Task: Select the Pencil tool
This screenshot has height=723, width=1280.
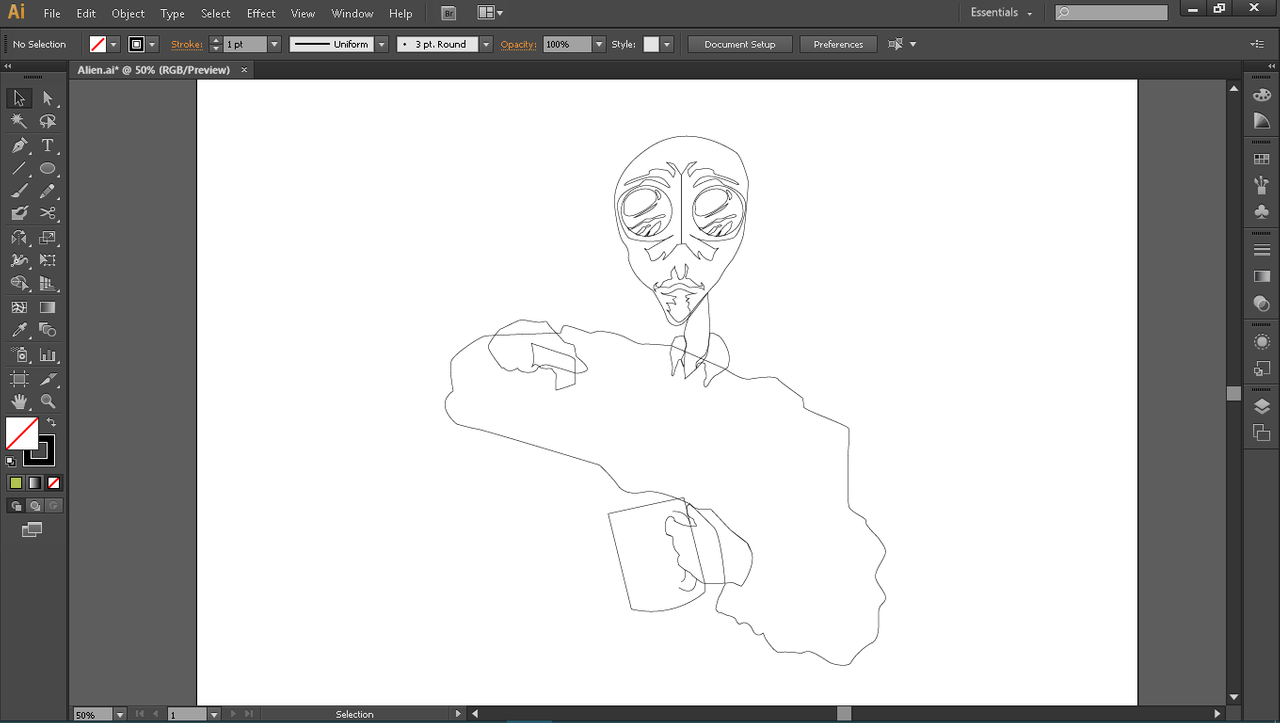Action: 48,192
